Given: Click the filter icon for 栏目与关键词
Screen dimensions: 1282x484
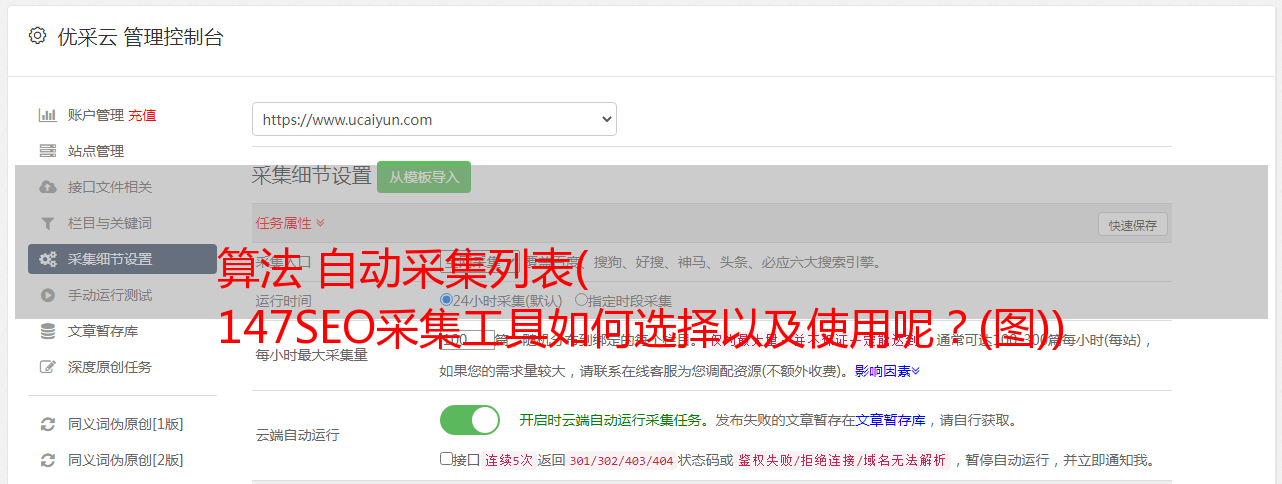Looking at the screenshot, I should tap(47, 223).
